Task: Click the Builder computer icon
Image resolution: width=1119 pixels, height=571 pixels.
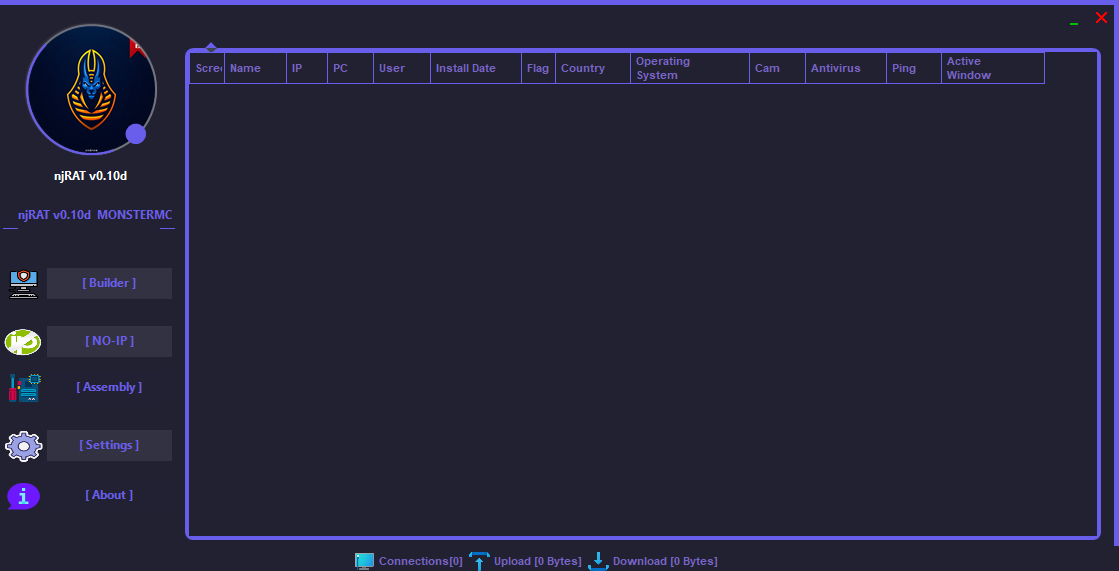Action: (x=23, y=284)
